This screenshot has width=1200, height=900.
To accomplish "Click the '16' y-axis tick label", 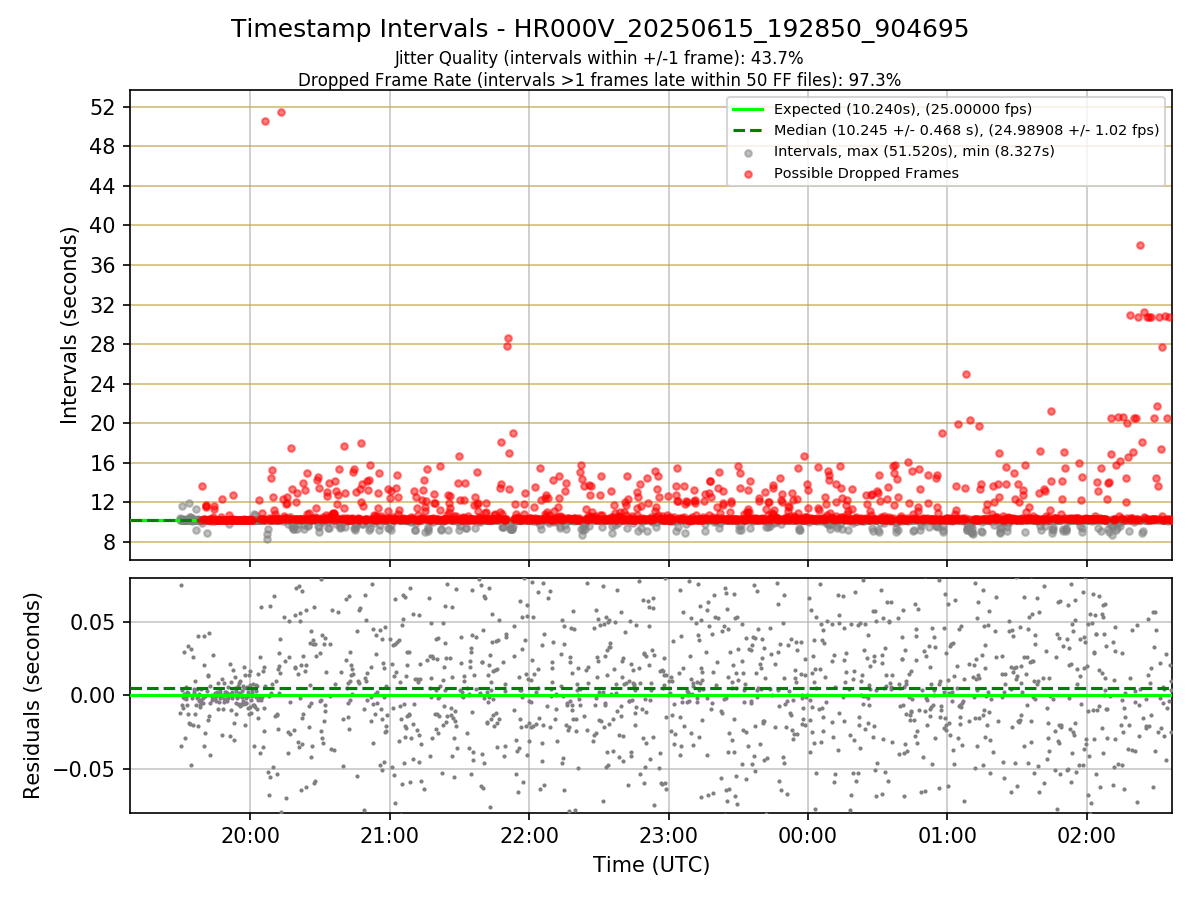I will [x=104, y=463].
